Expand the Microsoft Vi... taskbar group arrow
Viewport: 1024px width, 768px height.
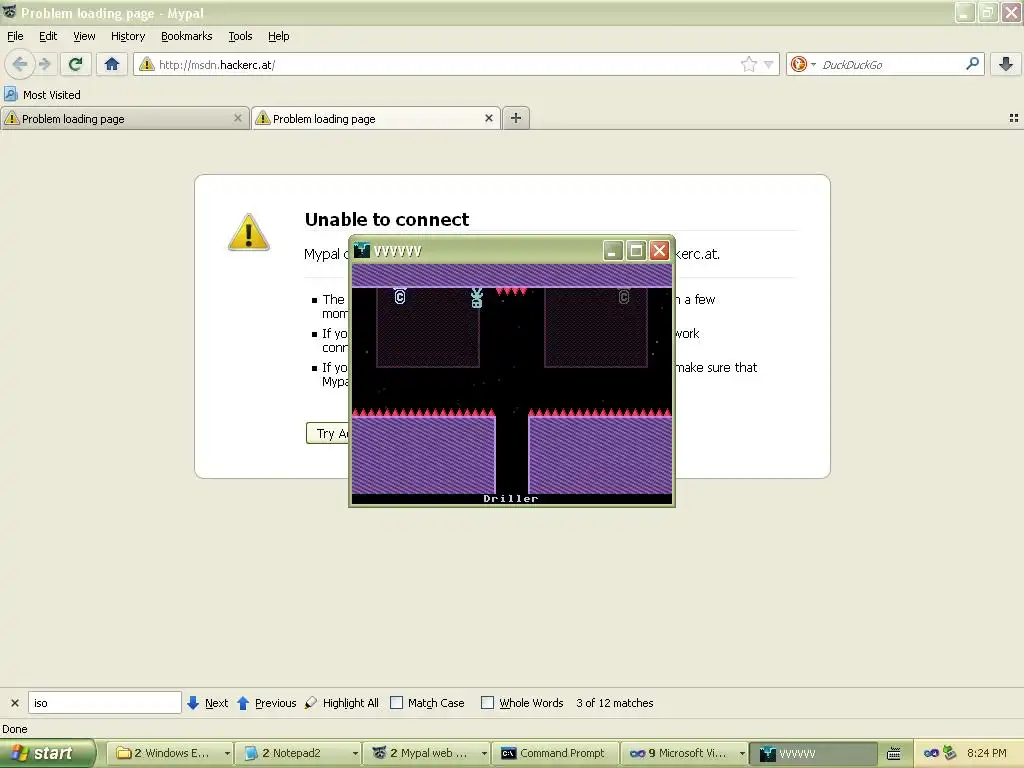pos(742,753)
